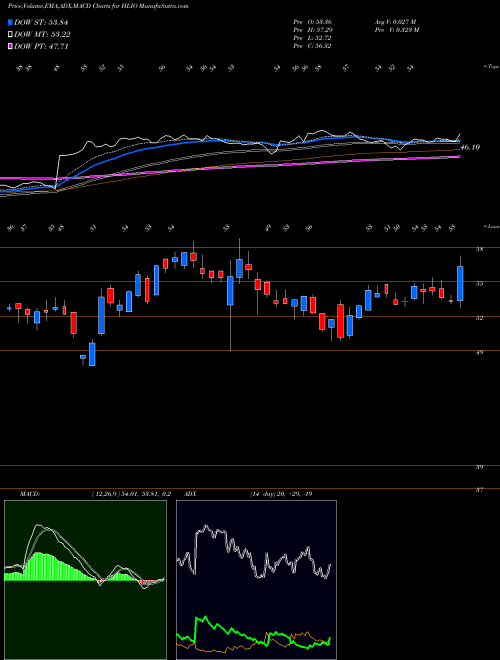
Task: Click the white DOW MT legend swatch
Action: click(10, 35)
